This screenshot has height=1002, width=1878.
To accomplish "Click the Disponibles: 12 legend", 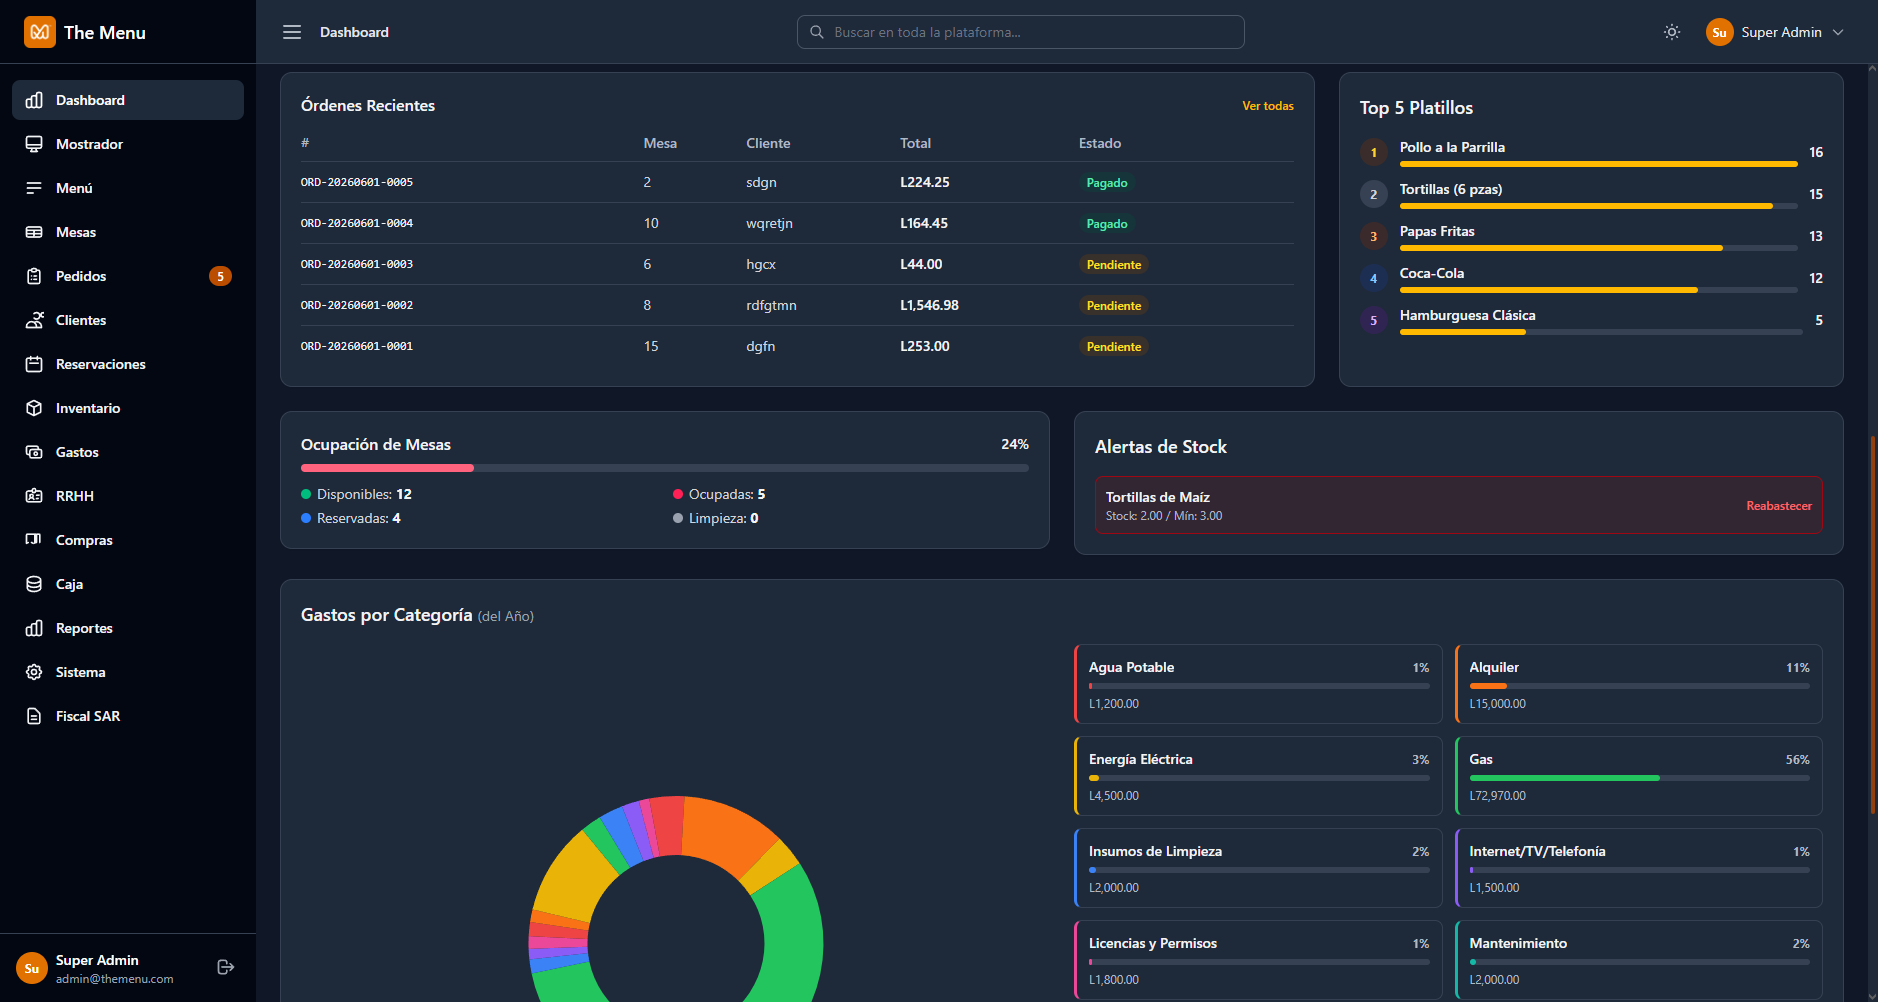I will click(x=356, y=494).
